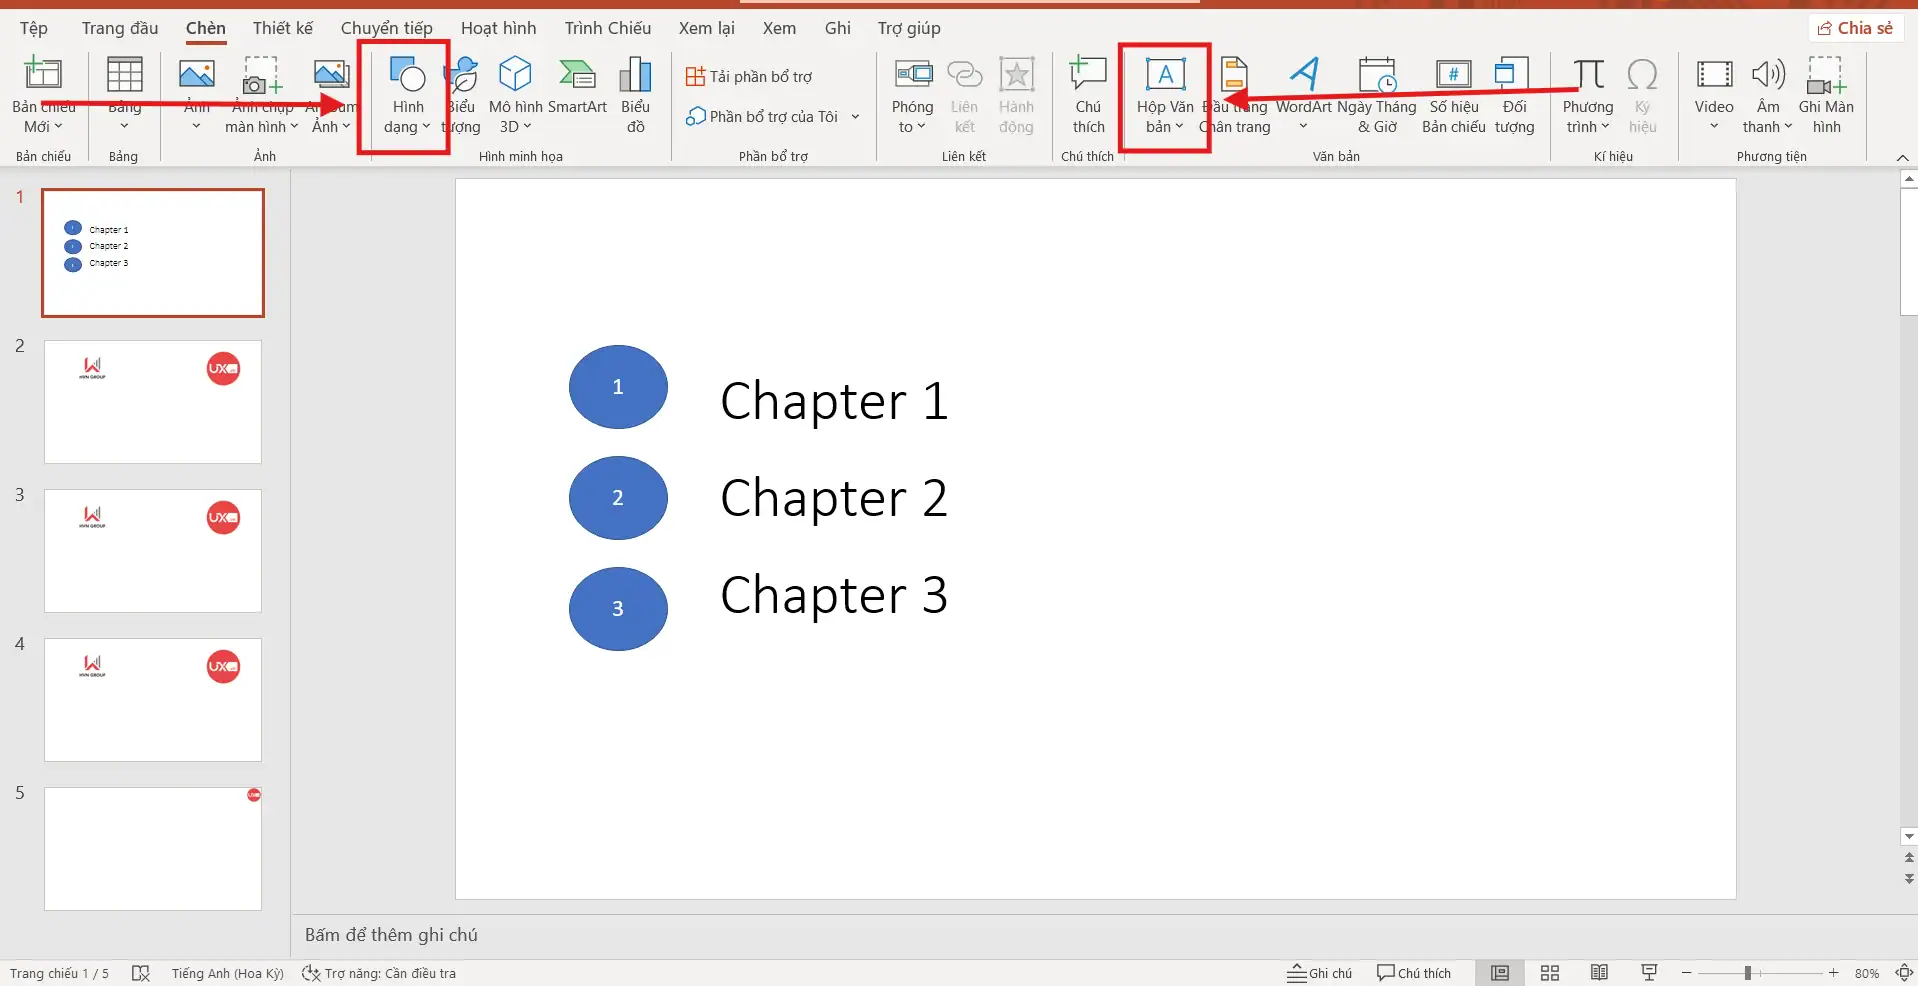Insert an equation via Phương trình
Viewport: 1918px width, 986px height.
pyautogui.click(x=1588, y=95)
